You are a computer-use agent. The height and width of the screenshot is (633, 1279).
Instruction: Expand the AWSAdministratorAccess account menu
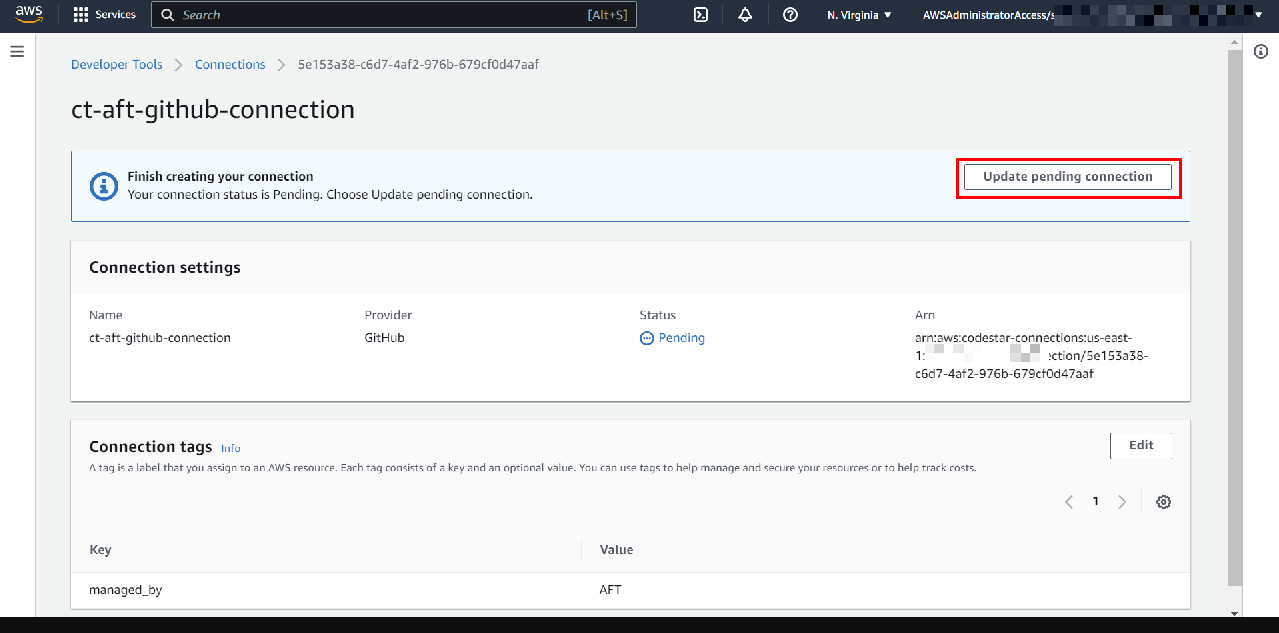click(x=1090, y=15)
